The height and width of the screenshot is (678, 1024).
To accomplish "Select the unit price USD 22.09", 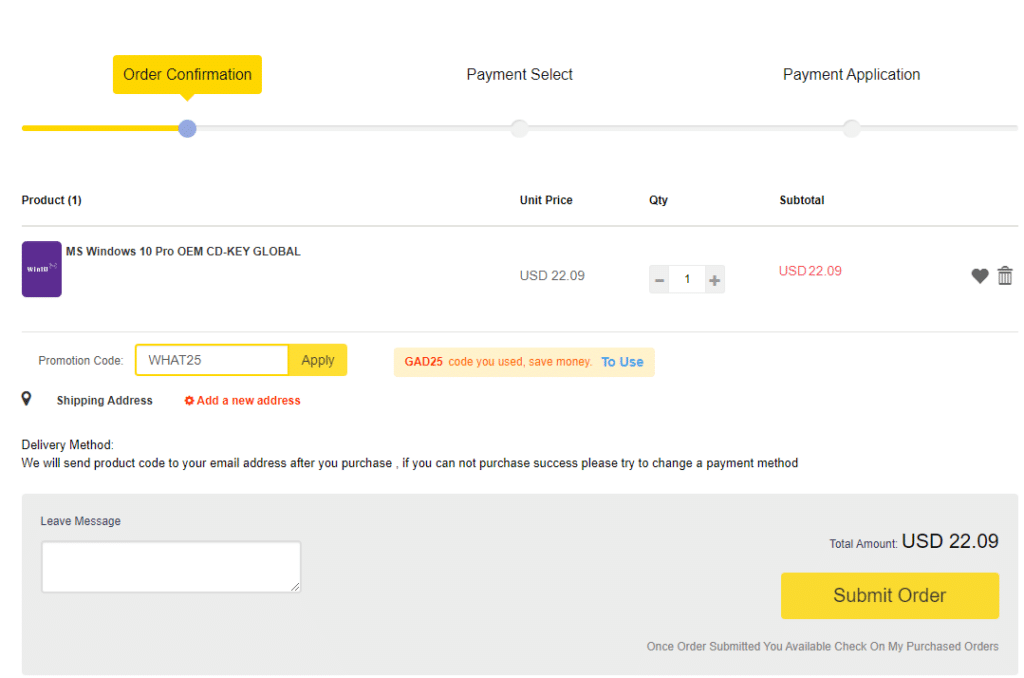I will (x=552, y=276).
